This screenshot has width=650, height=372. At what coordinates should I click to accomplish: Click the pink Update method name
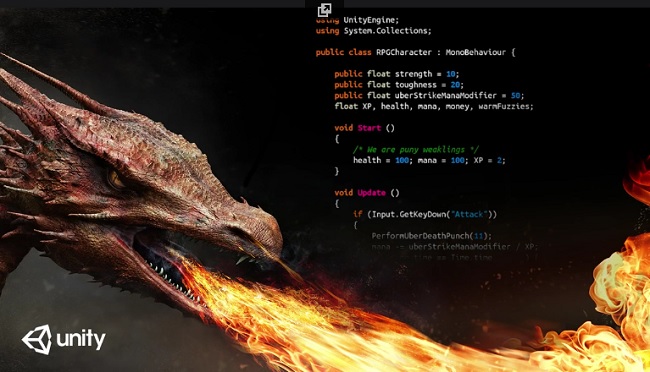tap(371, 192)
